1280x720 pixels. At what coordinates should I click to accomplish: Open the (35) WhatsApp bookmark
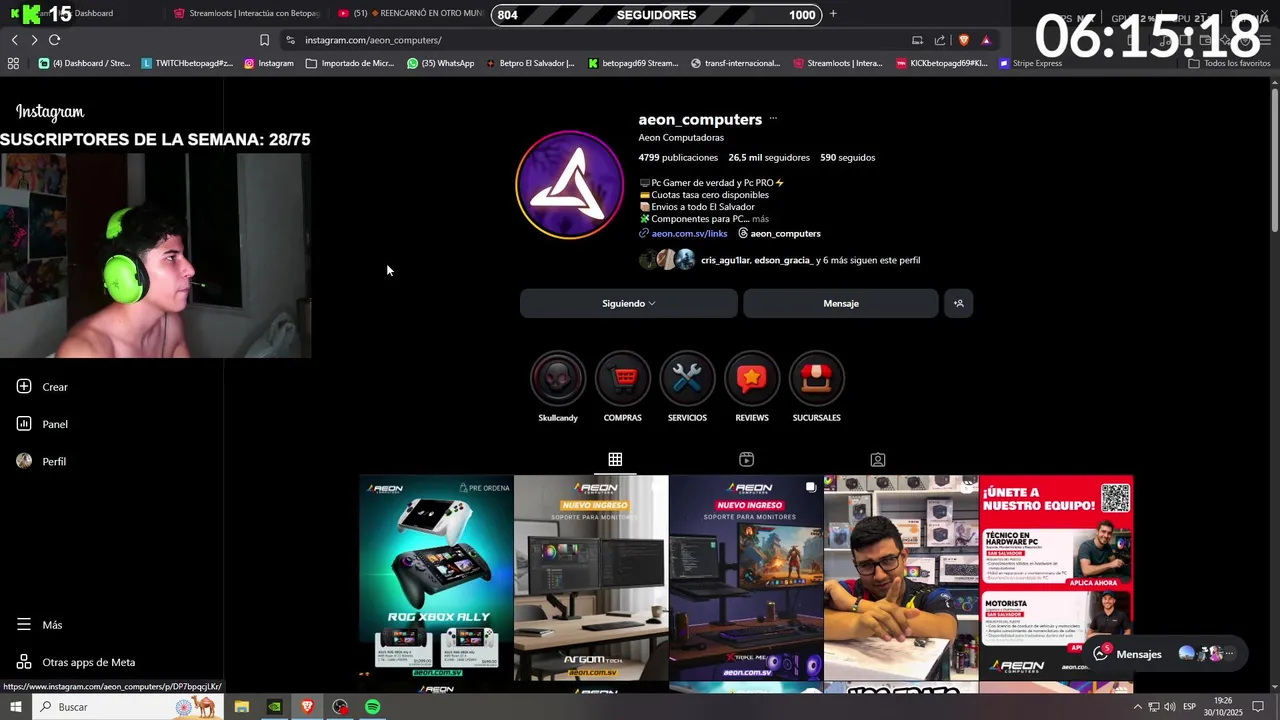click(x=441, y=63)
